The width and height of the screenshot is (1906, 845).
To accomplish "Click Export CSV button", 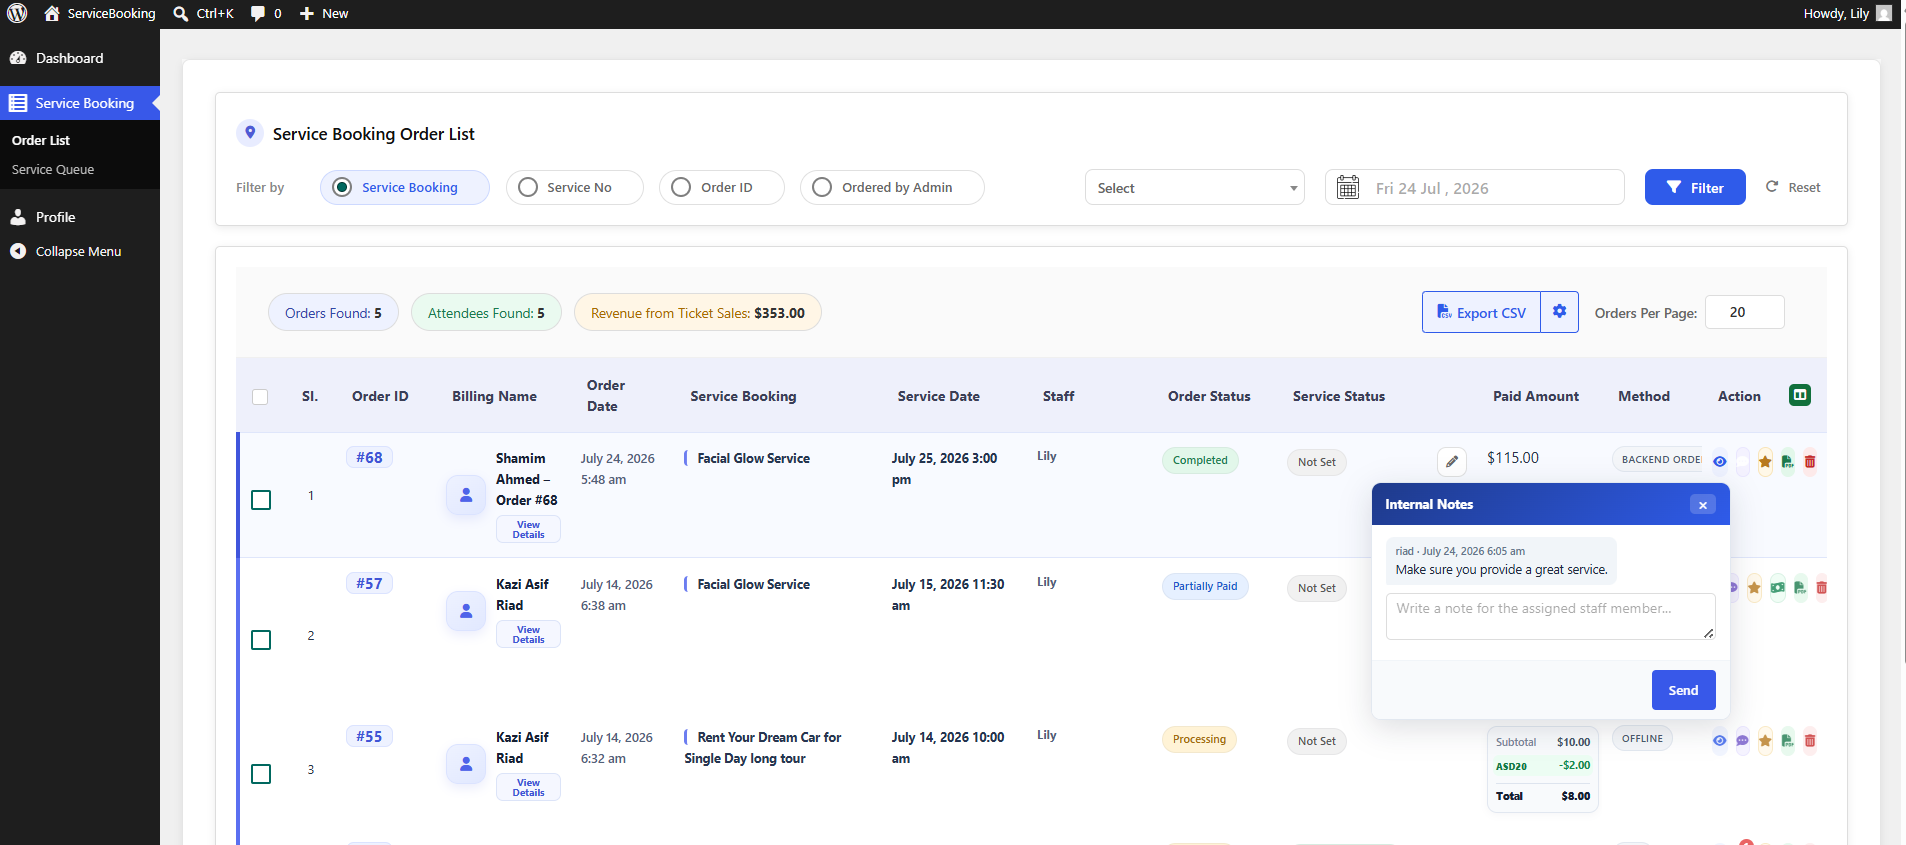I will coord(1481,312).
